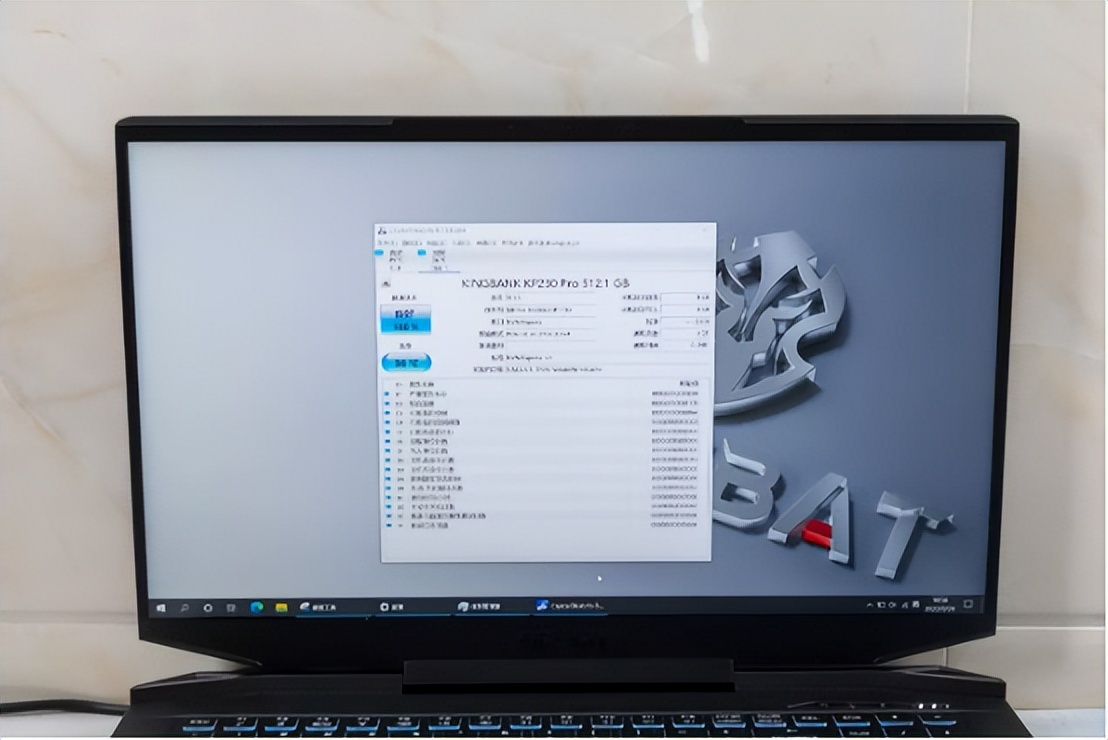Open Task View from the taskbar

[231, 608]
